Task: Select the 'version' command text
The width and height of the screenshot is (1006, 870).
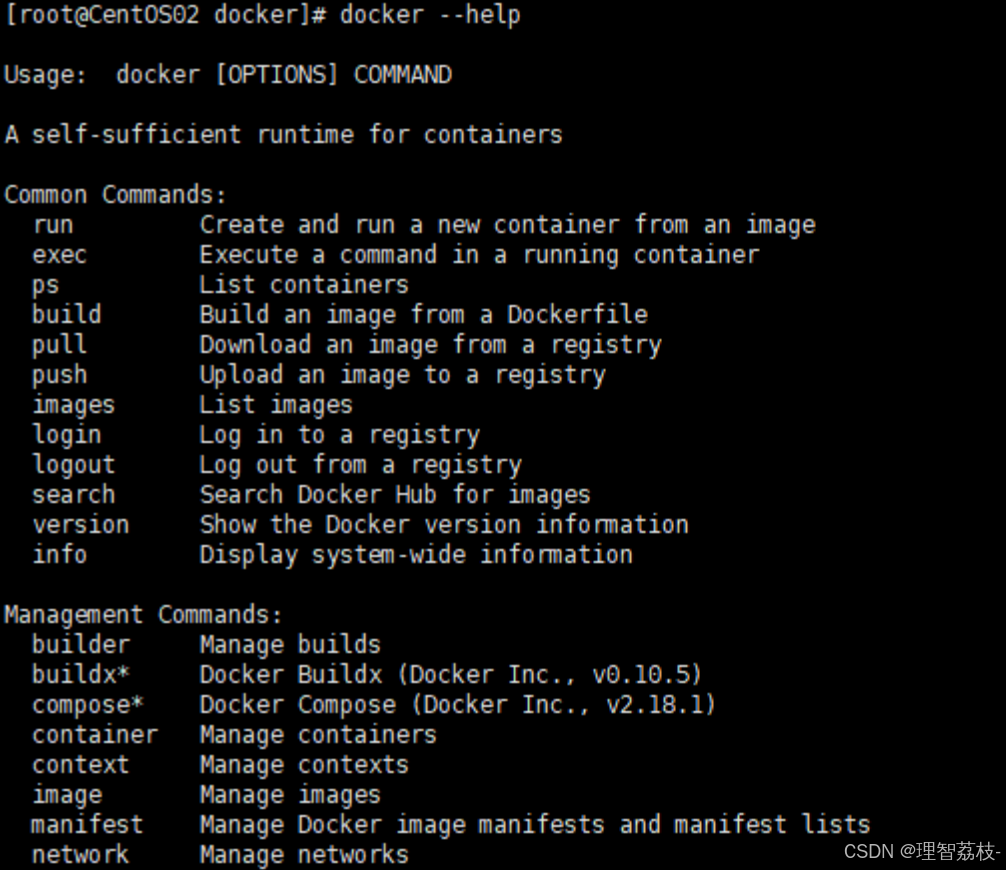Action: pyautogui.click(x=81, y=525)
